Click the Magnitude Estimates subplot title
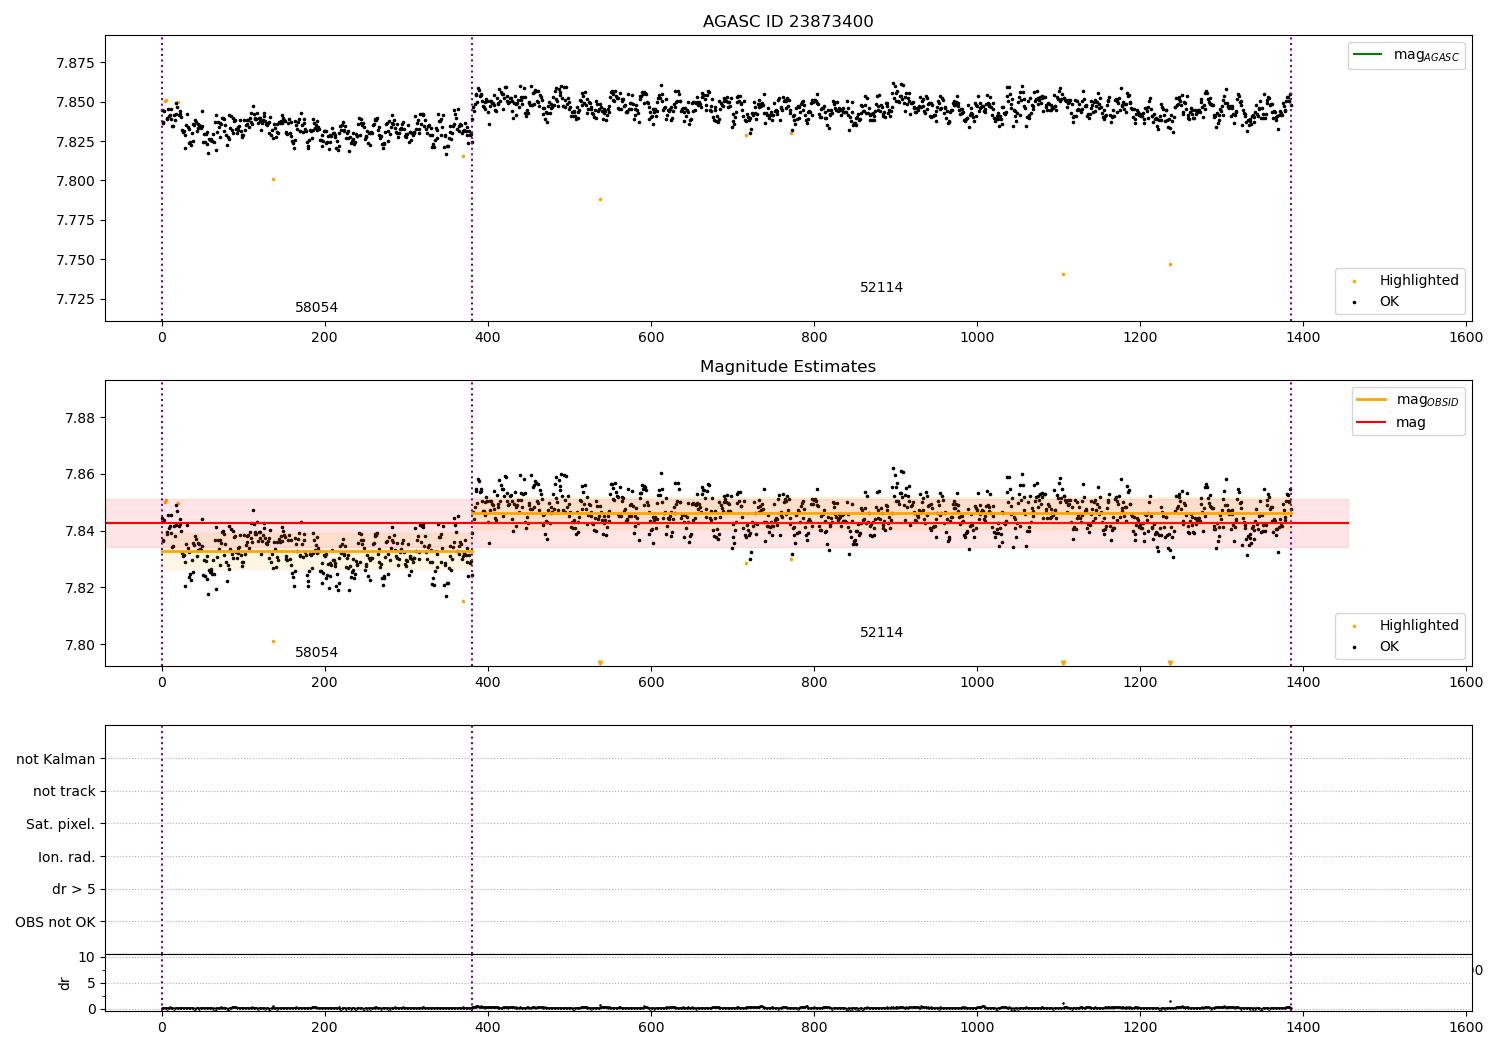 (788, 367)
